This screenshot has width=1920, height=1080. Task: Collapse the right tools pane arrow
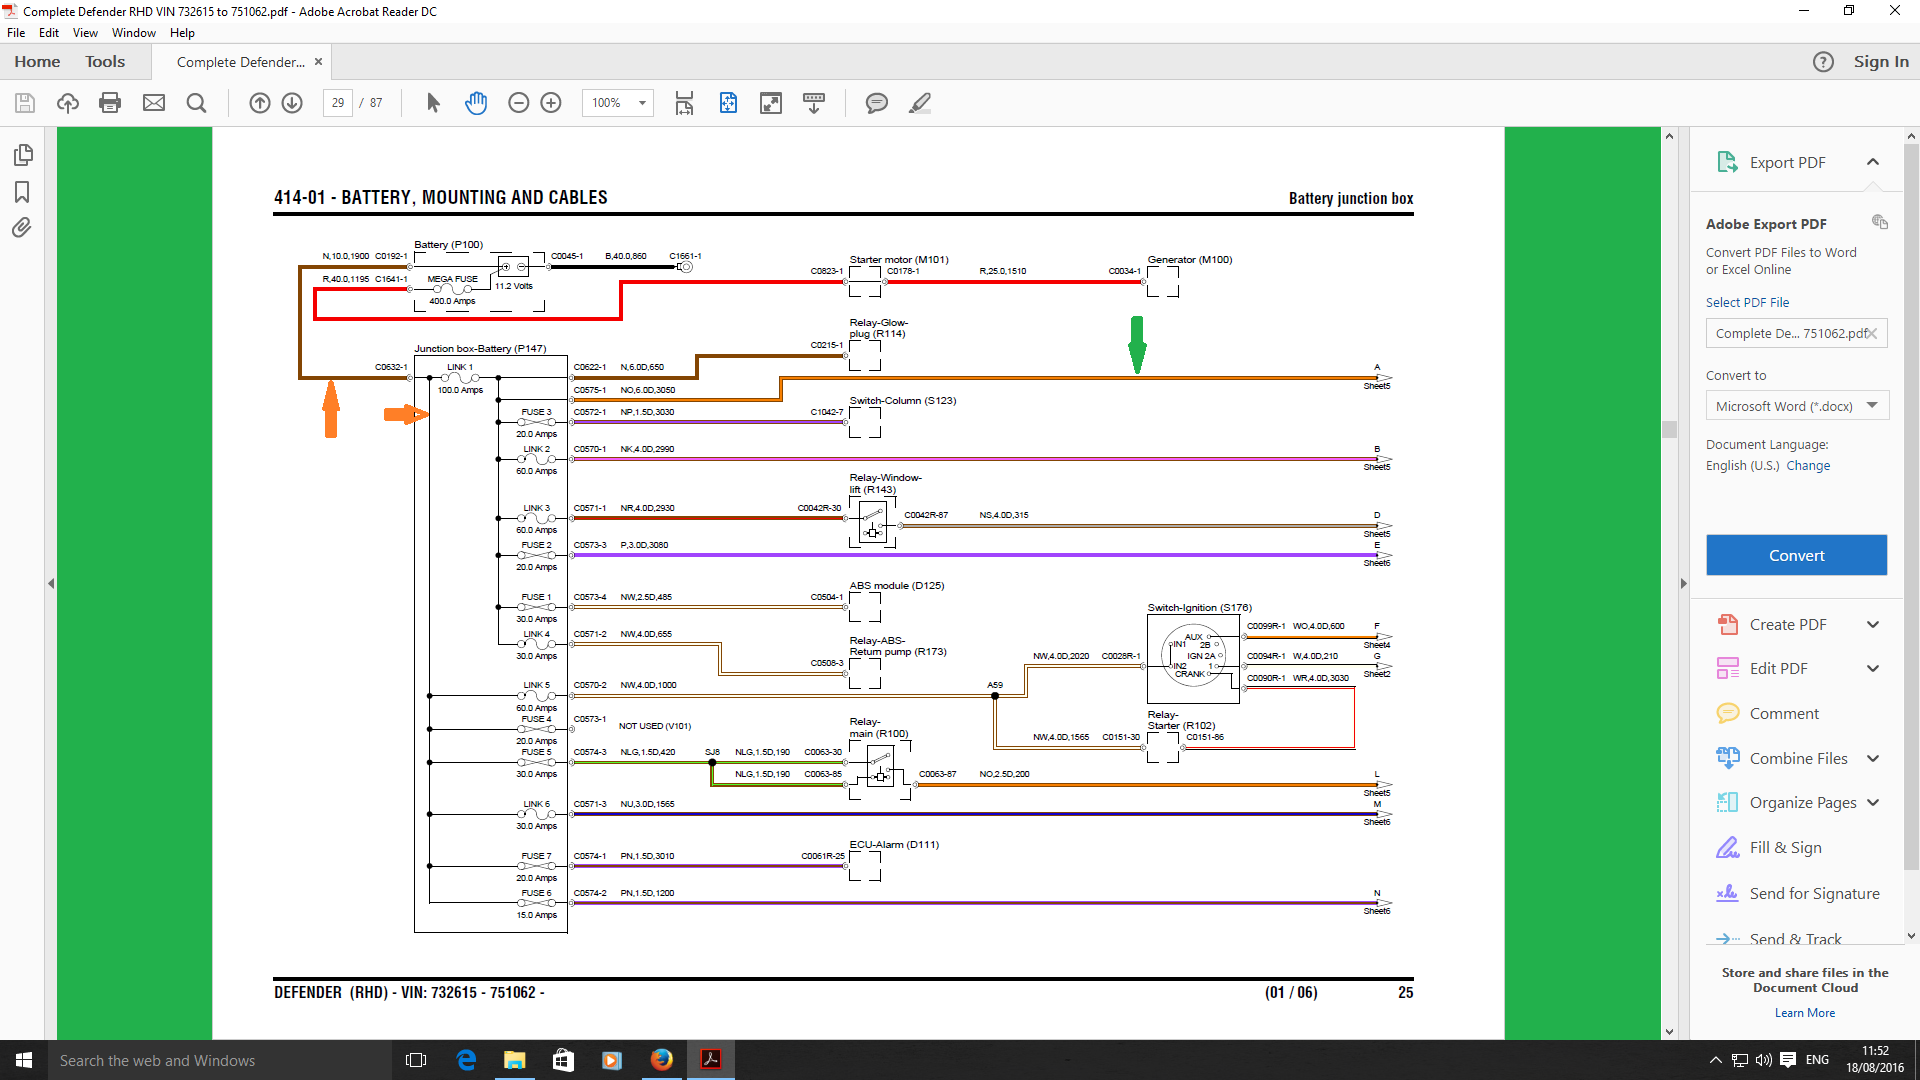1683,583
